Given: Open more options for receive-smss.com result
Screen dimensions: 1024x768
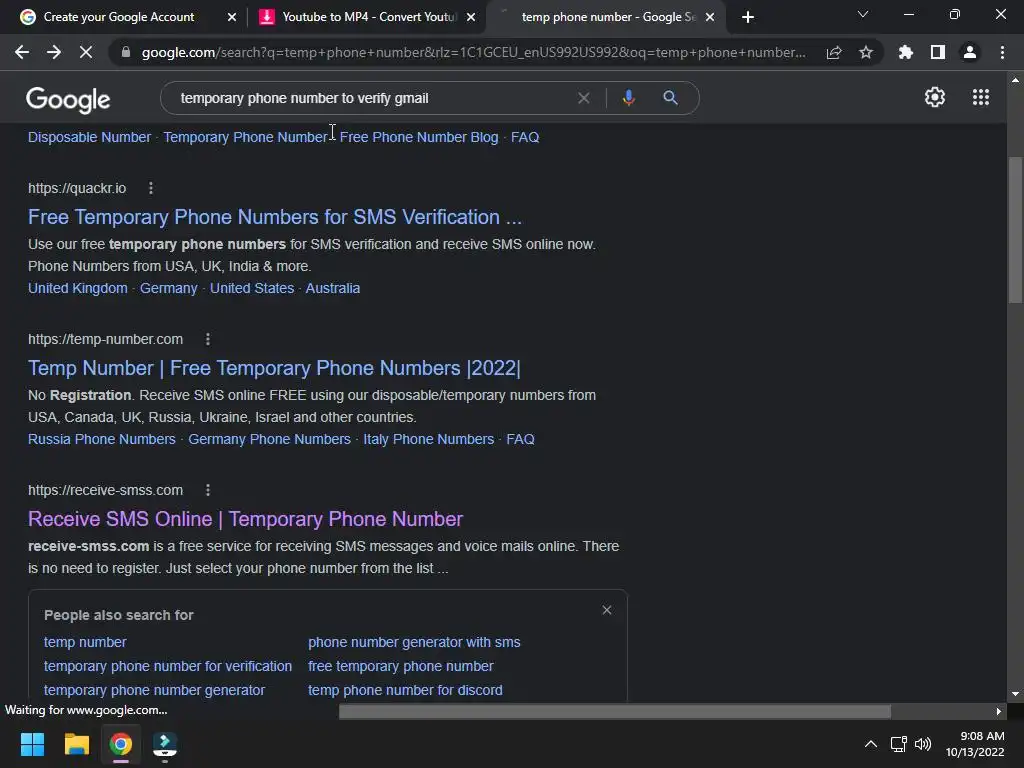Looking at the screenshot, I should point(208,490).
